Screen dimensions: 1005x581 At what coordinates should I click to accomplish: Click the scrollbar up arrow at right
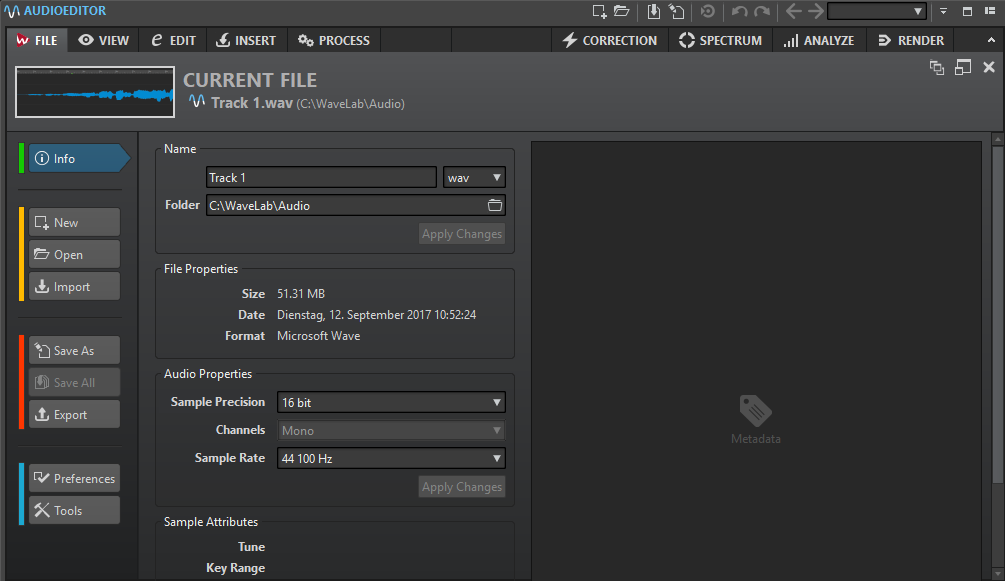(x=997, y=139)
